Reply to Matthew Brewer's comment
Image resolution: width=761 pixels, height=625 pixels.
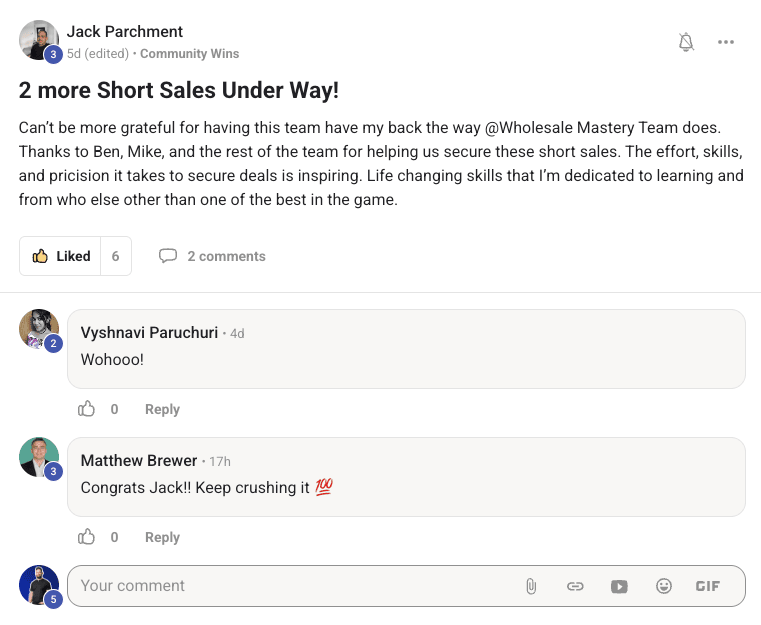(x=162, y=537)
